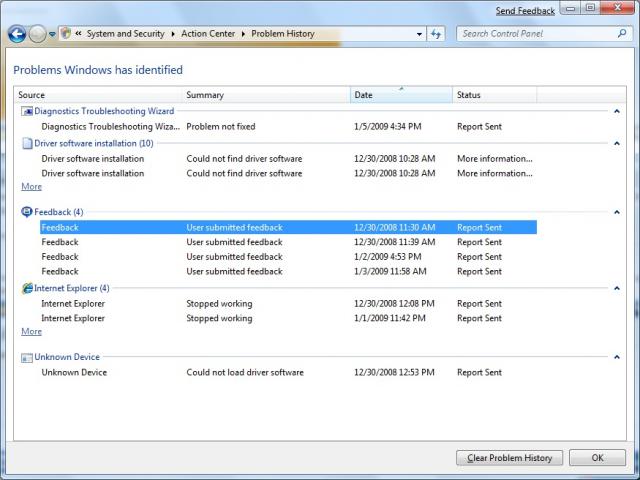
Task: Click Report Sent for Diagnostics Troubleshooting Wizard
Action: point(479,127)
